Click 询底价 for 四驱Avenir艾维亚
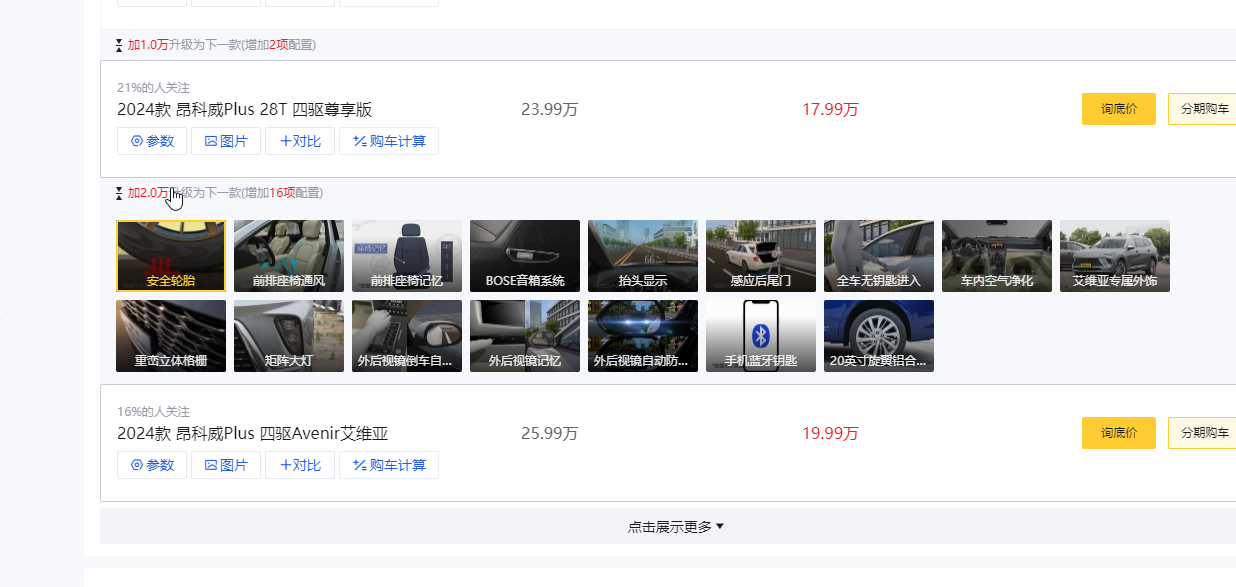 [x=1118, y=433]
